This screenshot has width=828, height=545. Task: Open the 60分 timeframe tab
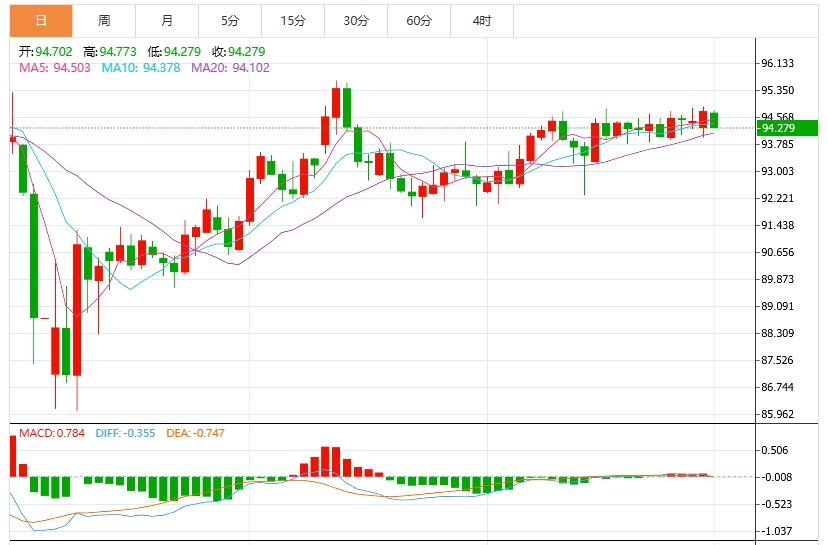pos(419,21)
